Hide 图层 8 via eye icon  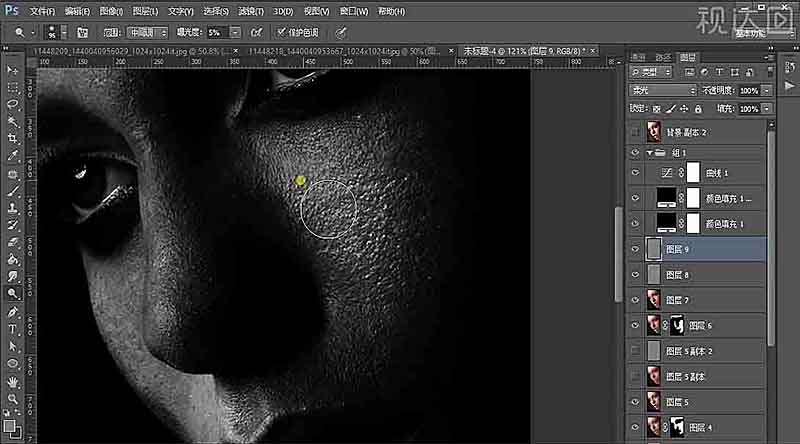[635, 275]
